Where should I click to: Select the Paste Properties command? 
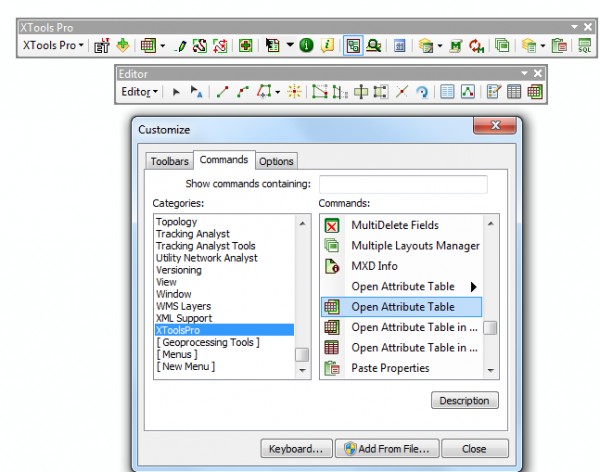pyautogui.click(x=401, y=368)
